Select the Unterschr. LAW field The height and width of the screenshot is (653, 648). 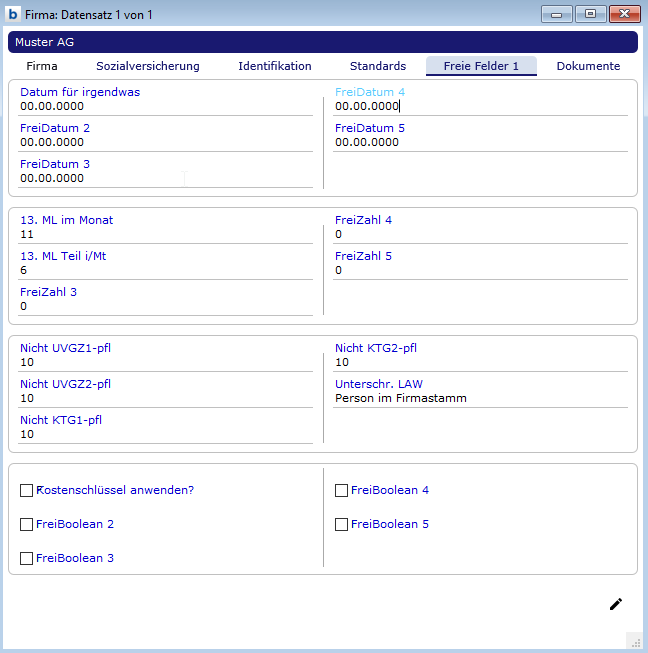pyautogui.click(x=480, y=398)
